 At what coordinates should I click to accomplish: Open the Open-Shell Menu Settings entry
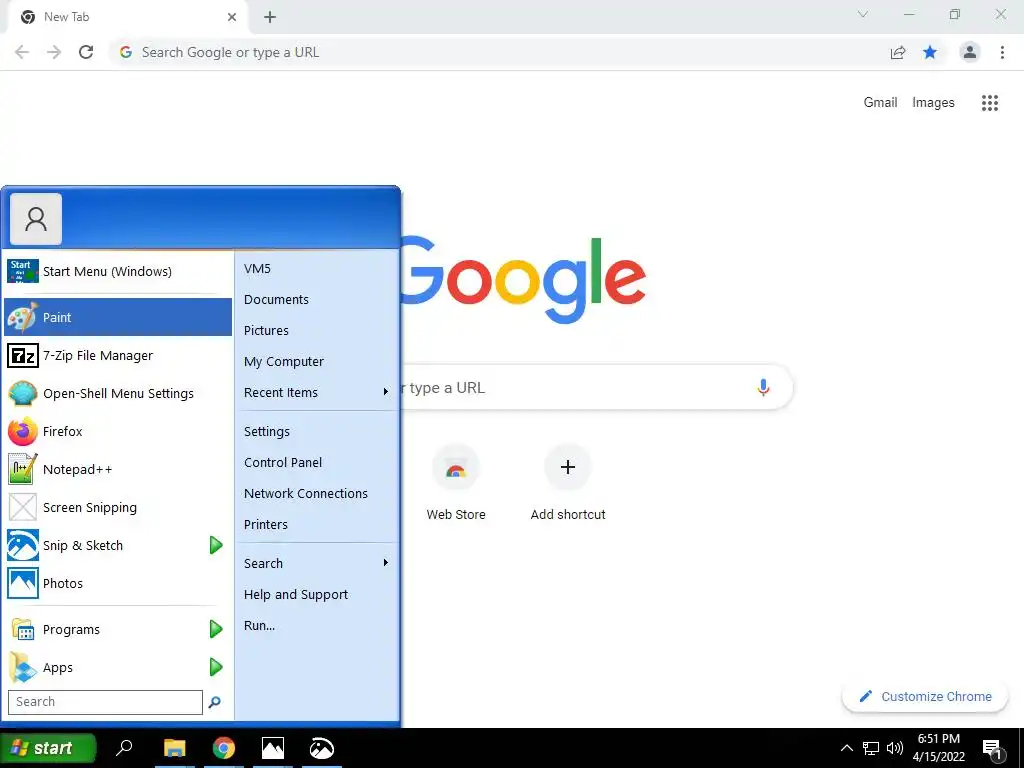(118, 393)
